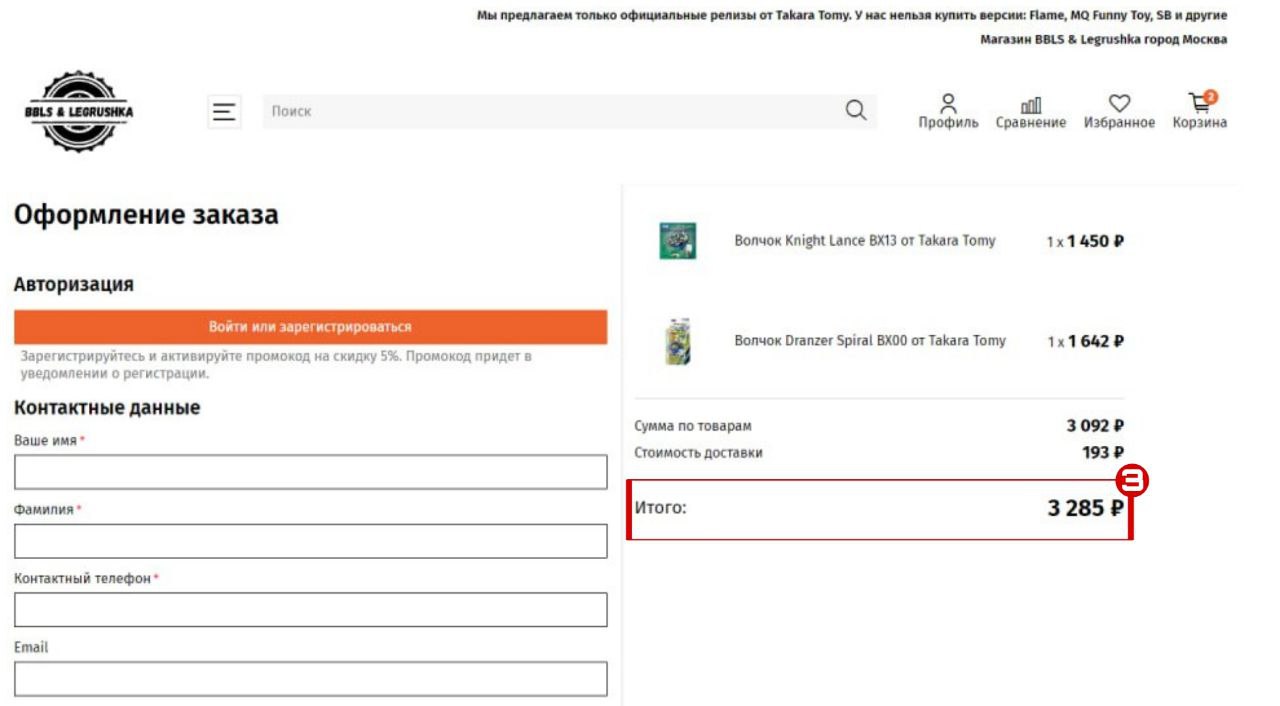
Task: Click the Ваше имя input field
Action: coord(310,472)
